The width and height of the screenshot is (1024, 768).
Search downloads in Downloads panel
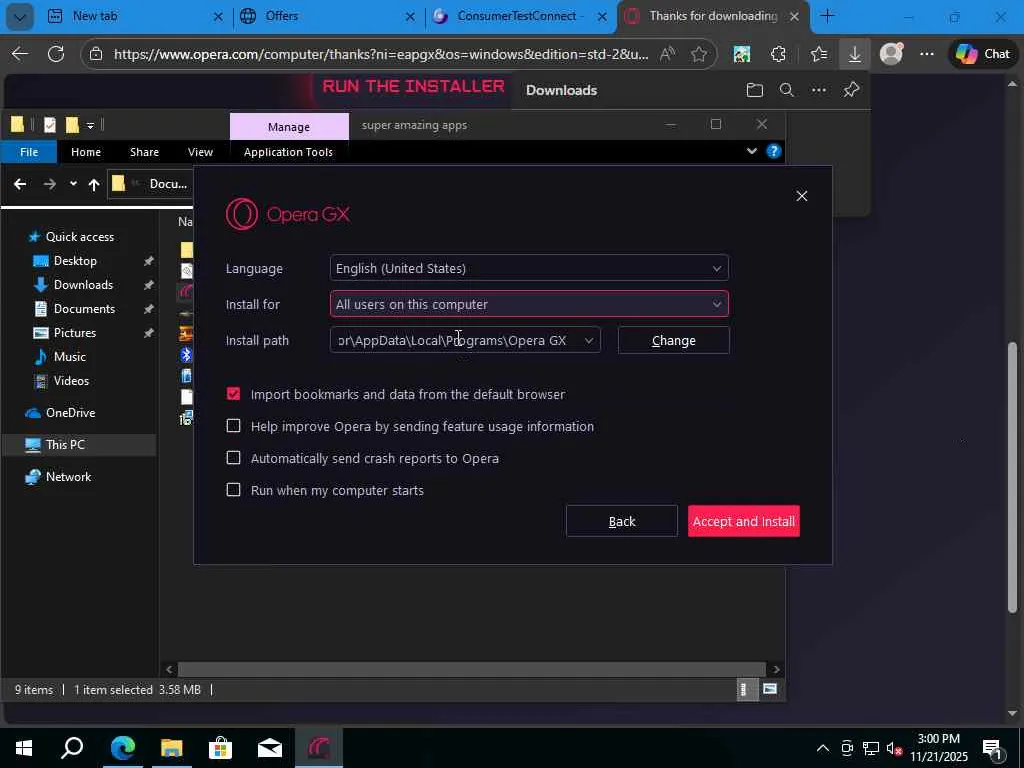(786, 90)
